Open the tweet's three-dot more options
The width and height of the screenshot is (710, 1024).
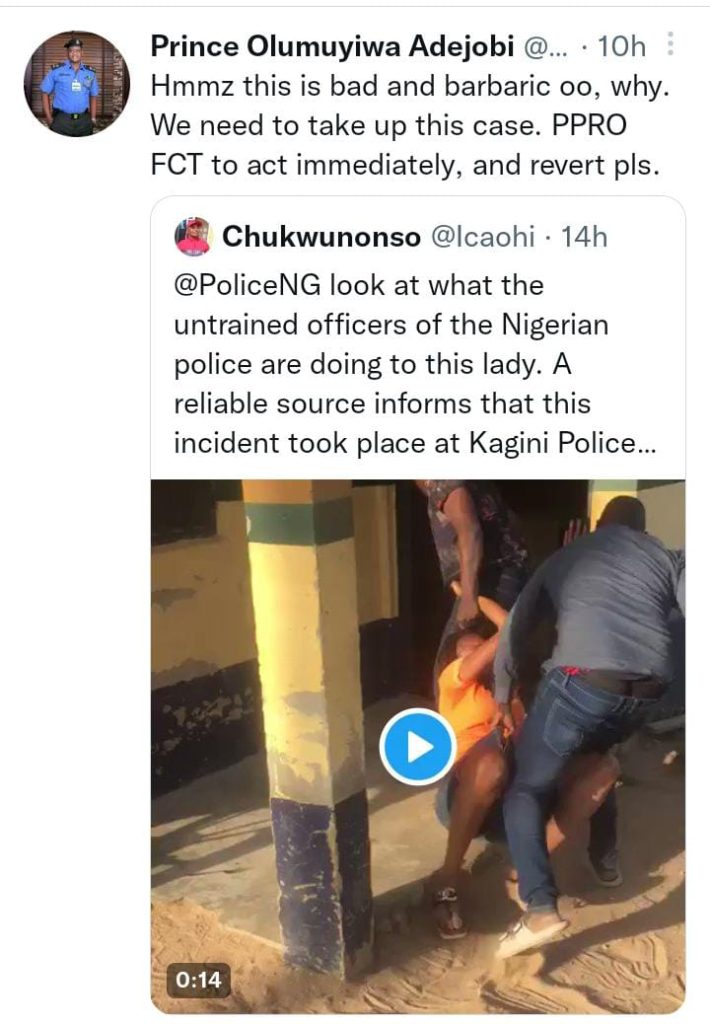click(x=669, y=45)
